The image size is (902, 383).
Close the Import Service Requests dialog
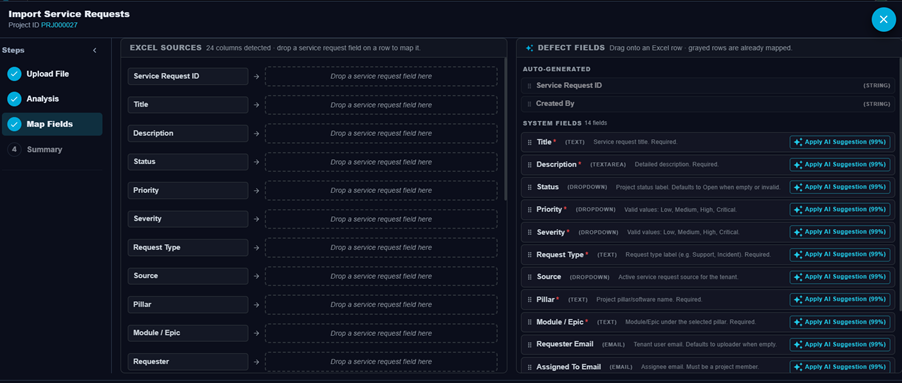coord(884,20)
